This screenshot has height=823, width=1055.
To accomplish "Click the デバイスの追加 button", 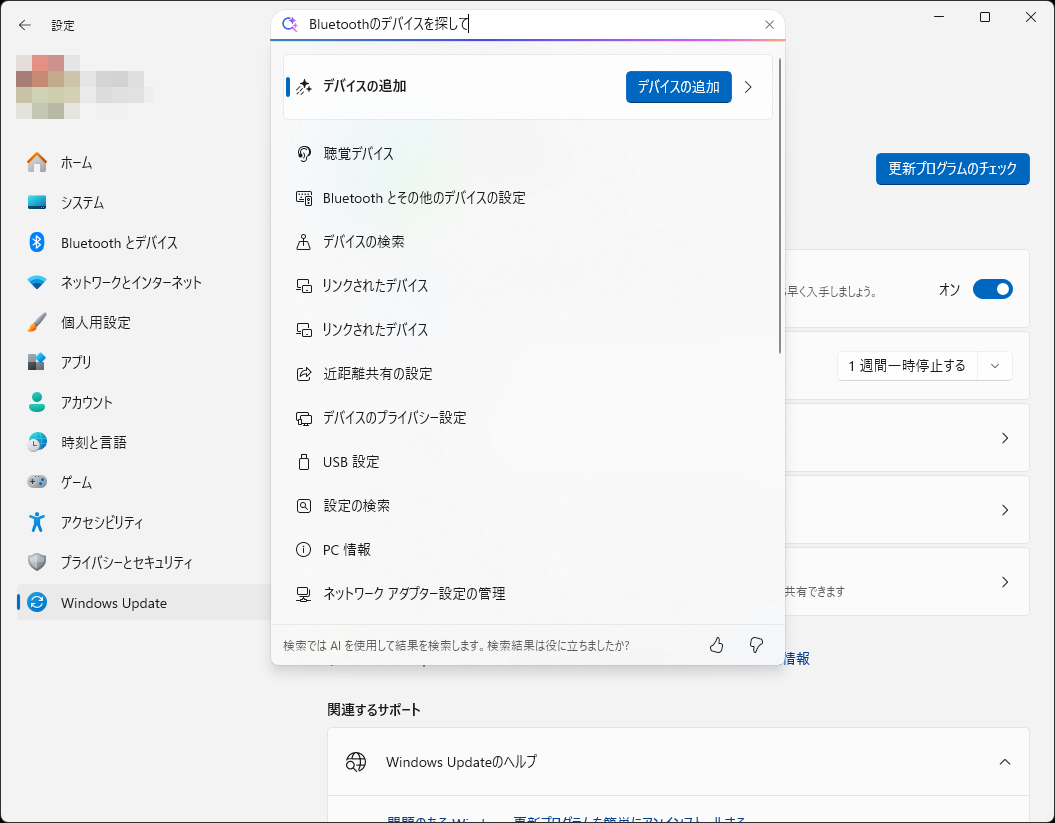I will pos(678,87).
